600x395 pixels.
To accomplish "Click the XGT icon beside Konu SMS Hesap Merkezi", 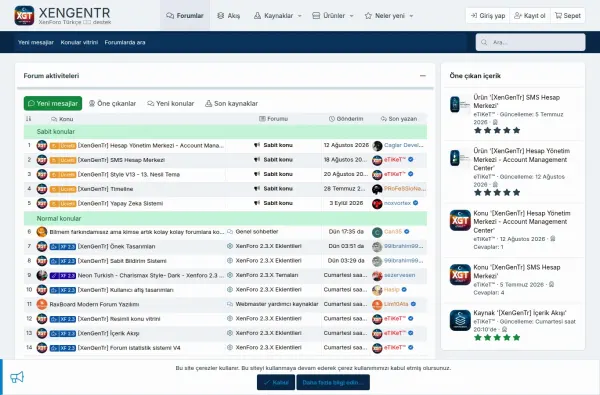I will (x=460, y=274).
